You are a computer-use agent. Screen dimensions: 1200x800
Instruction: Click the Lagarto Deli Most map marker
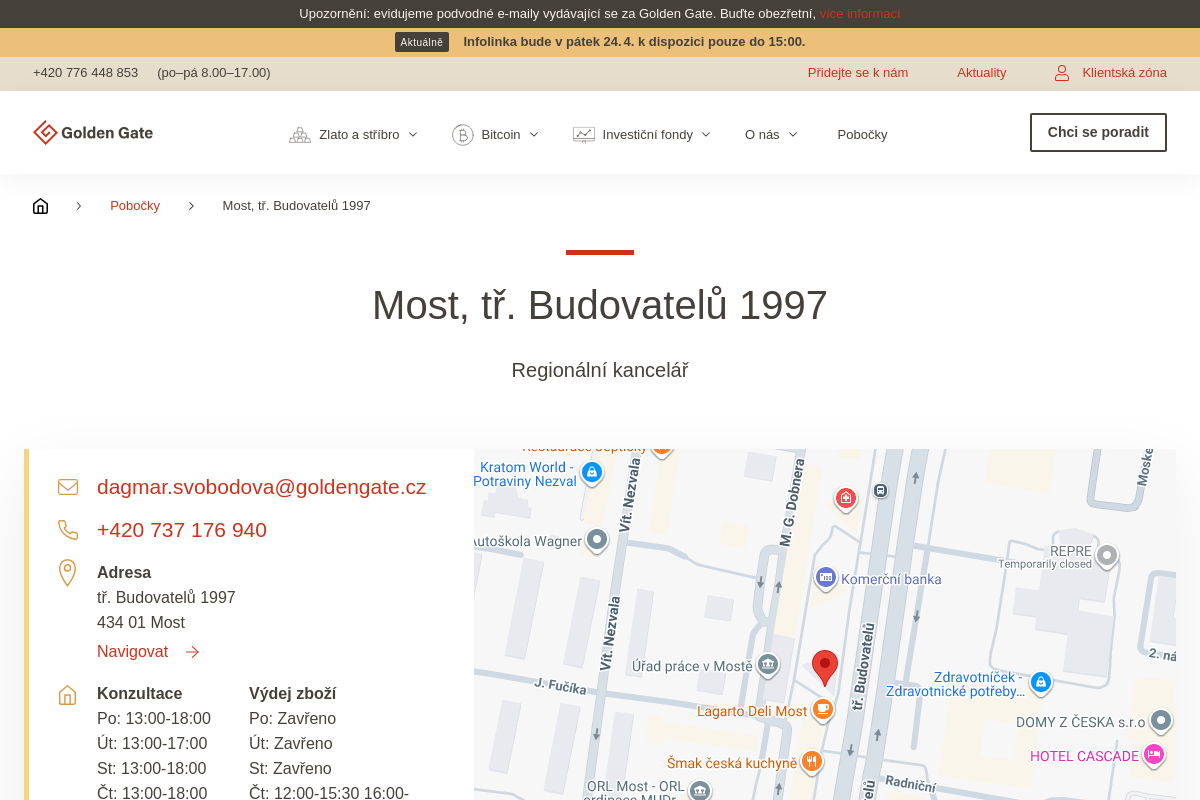click(822, 709)
